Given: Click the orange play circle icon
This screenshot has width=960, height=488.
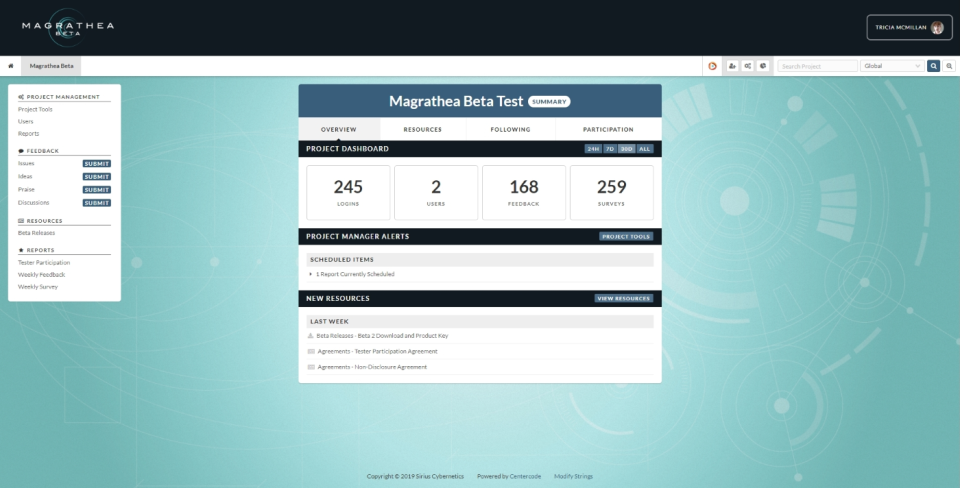Looking at the screenshot, I should (x=712, y=66).
